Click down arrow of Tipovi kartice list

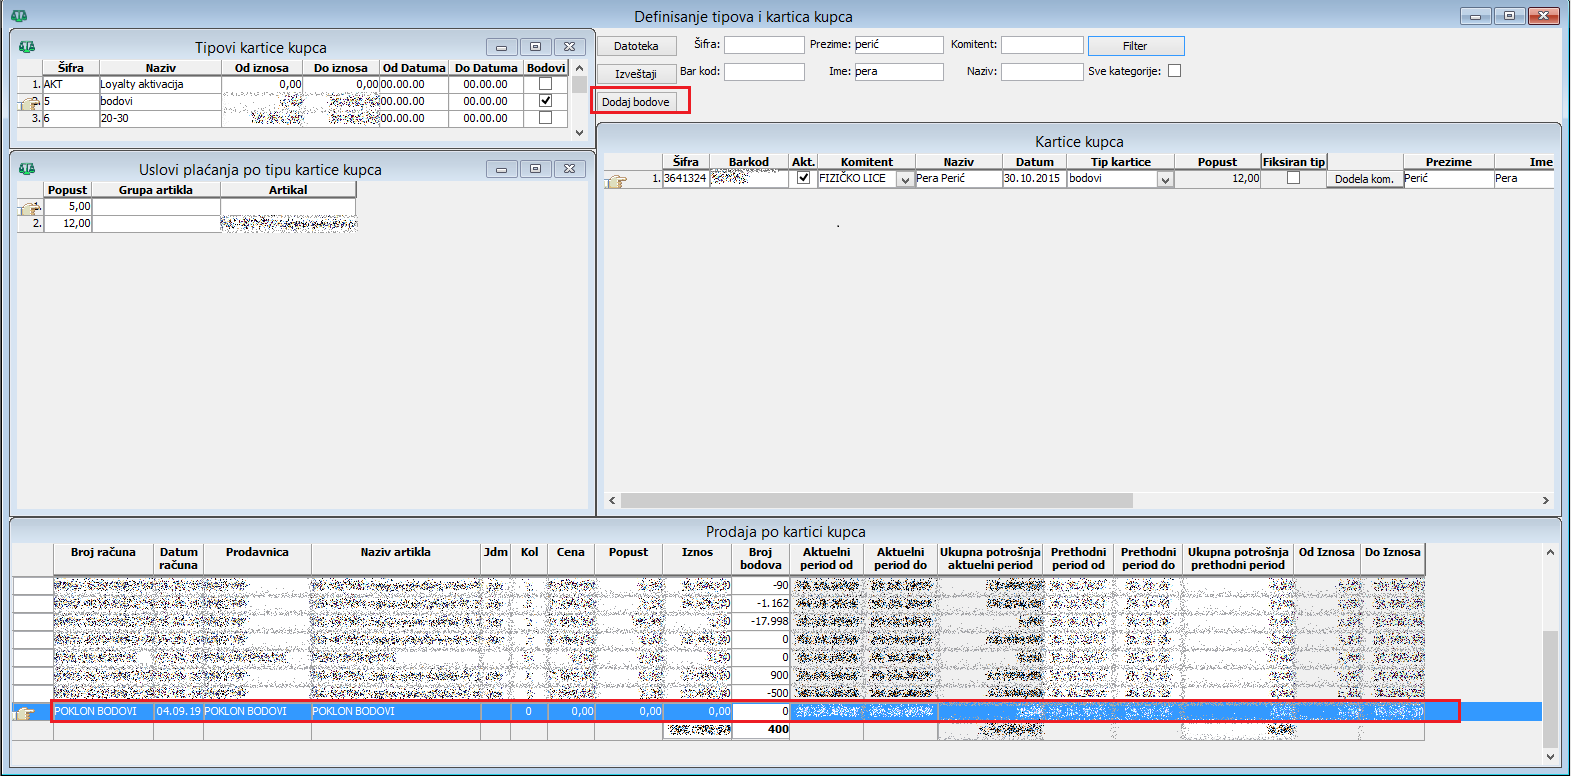tap(579, 132)
